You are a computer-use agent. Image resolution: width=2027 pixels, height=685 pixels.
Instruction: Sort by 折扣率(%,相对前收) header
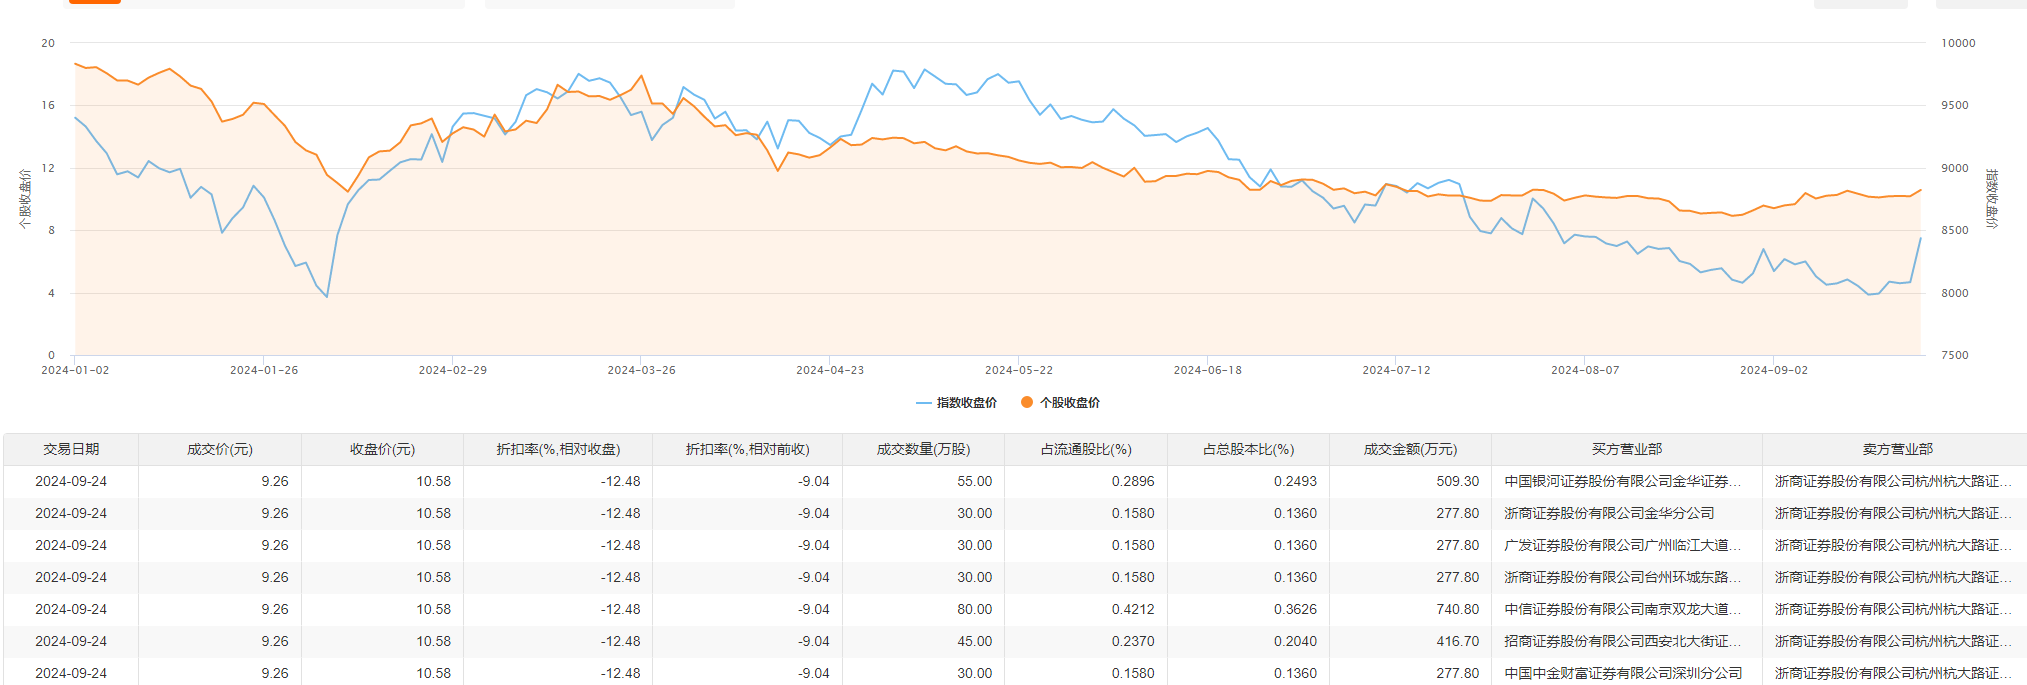point(747,449)
